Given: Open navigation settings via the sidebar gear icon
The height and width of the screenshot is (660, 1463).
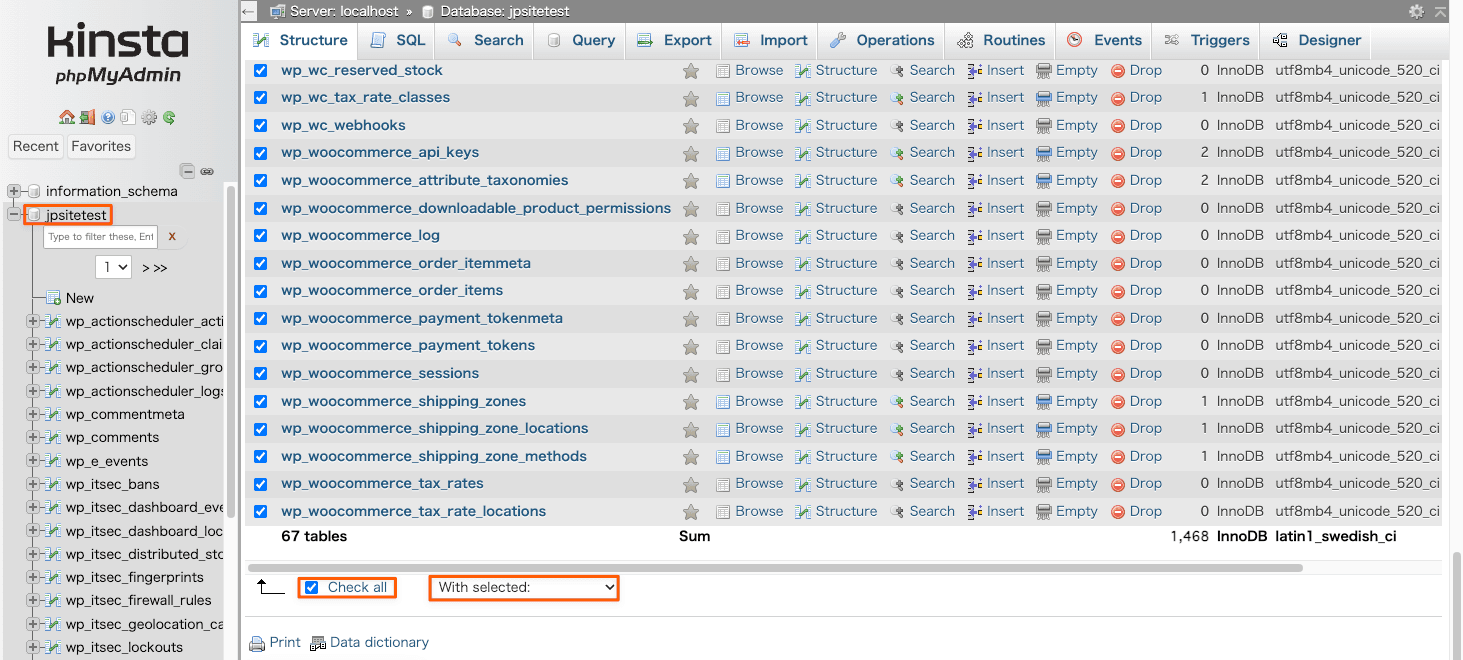Looking at the screenshot, I should click(x=149, y=118).
